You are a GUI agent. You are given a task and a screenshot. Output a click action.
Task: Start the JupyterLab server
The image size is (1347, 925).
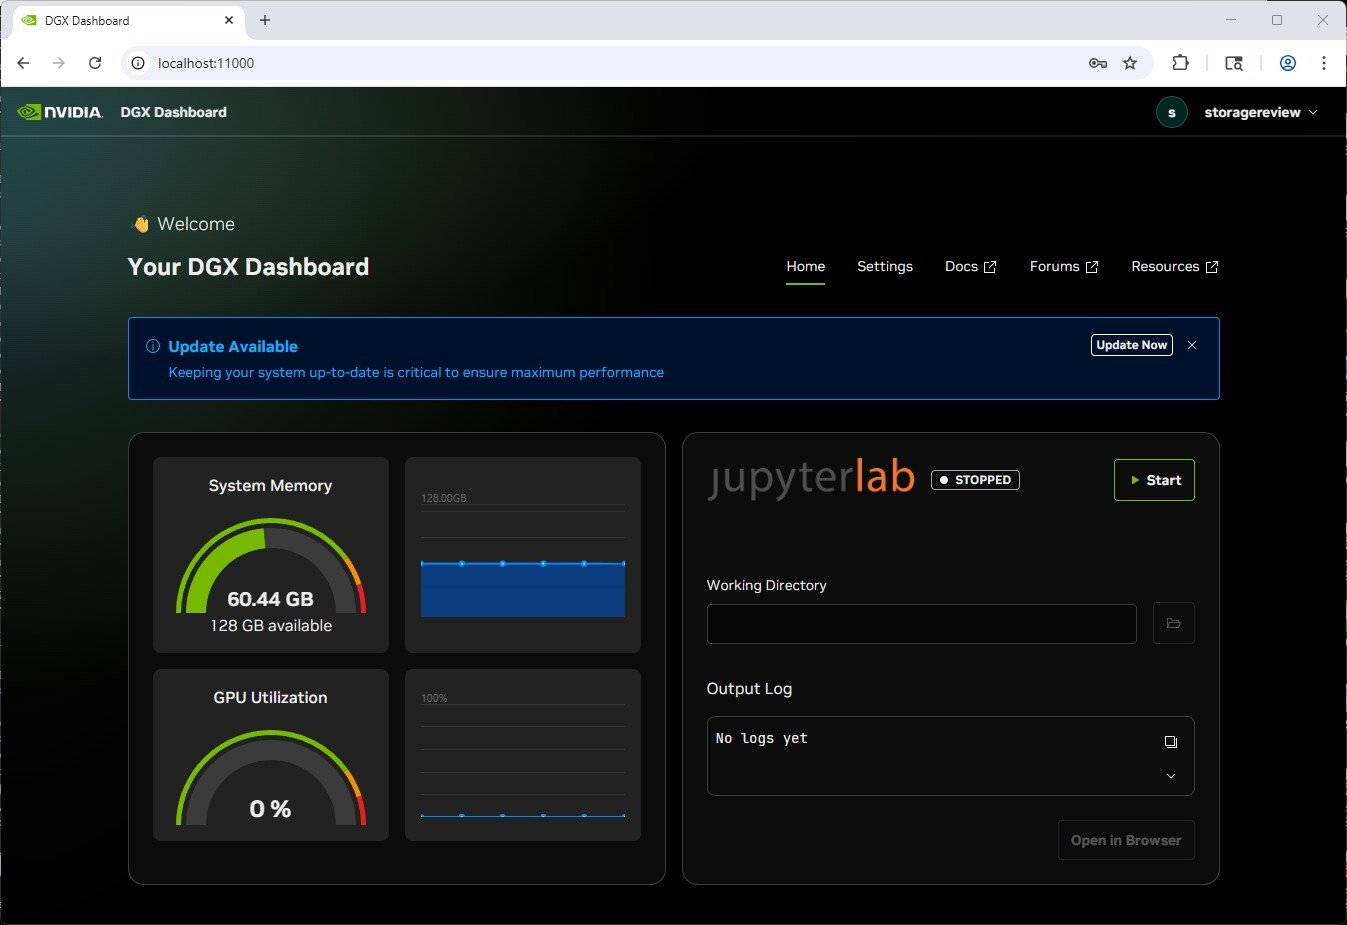[x=1154, y=480]
